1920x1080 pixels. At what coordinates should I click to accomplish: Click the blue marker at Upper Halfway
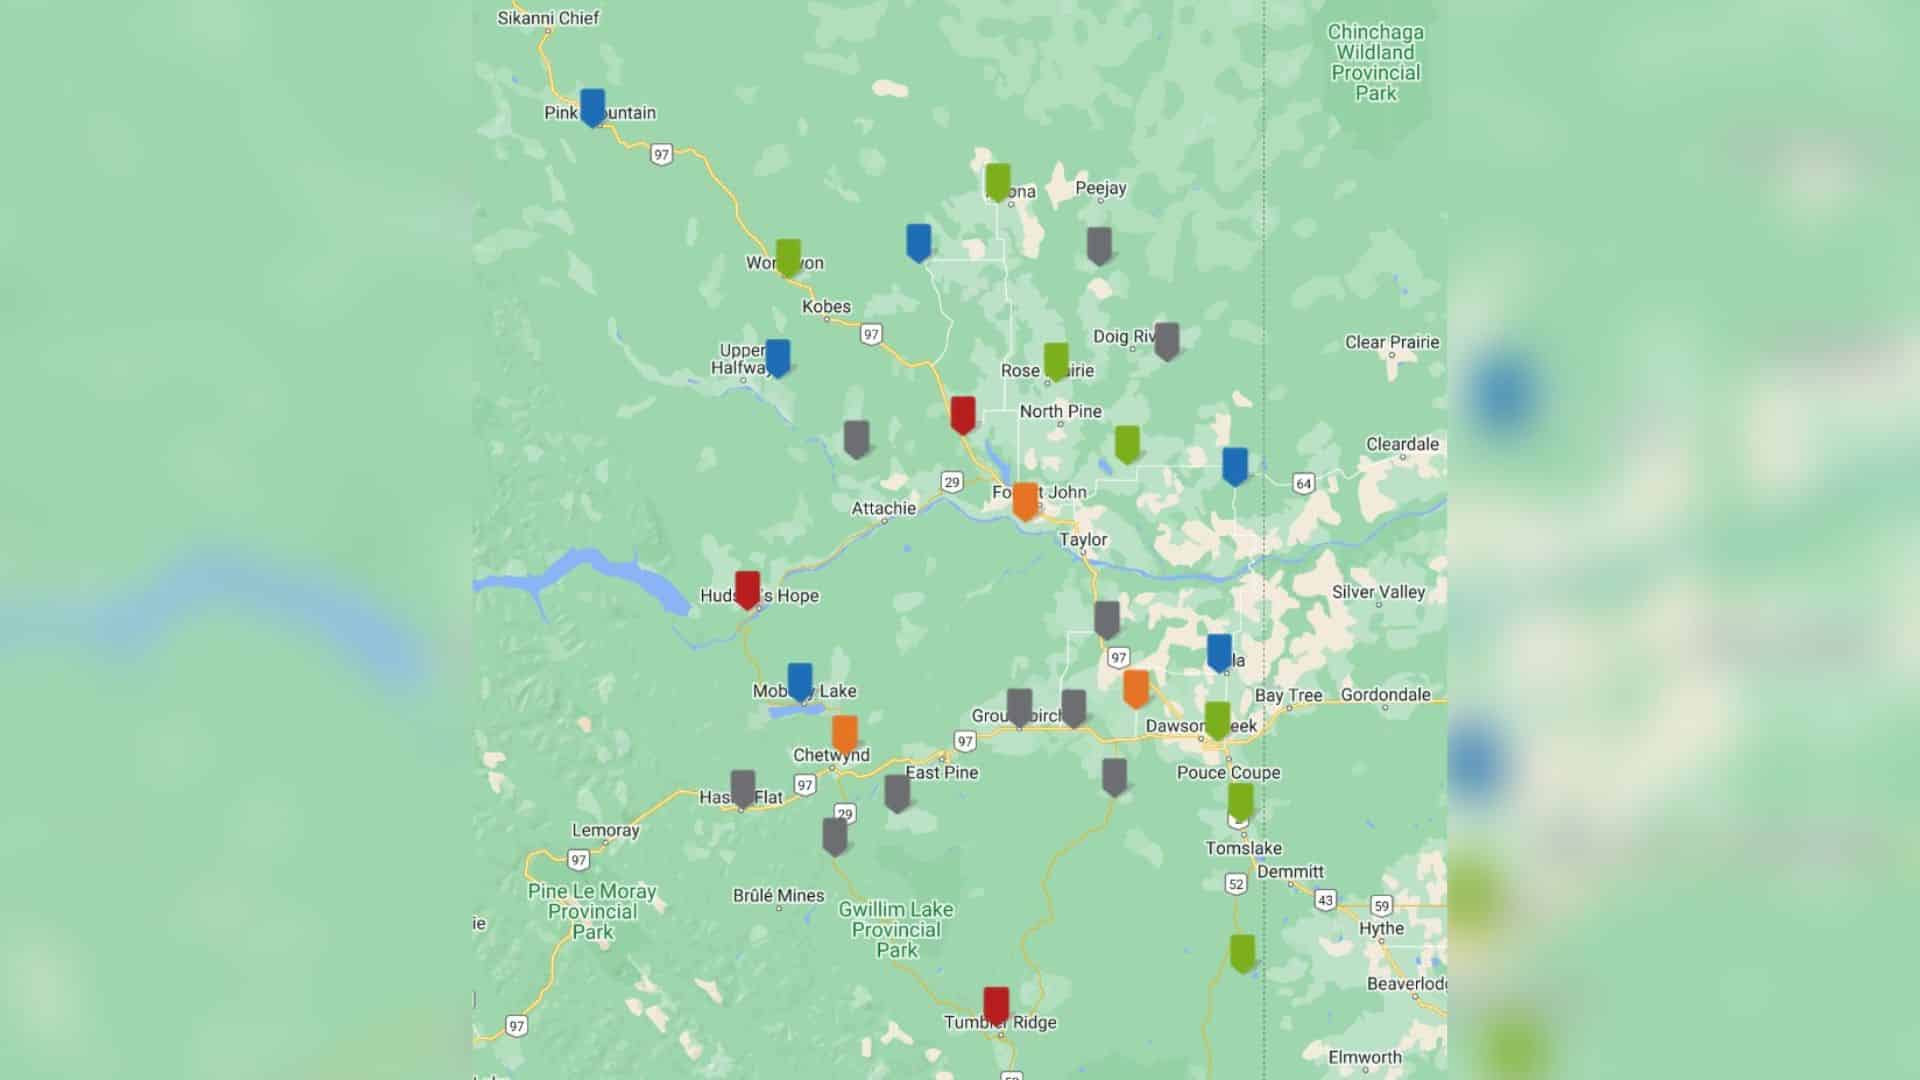click(x=777, y=357)
